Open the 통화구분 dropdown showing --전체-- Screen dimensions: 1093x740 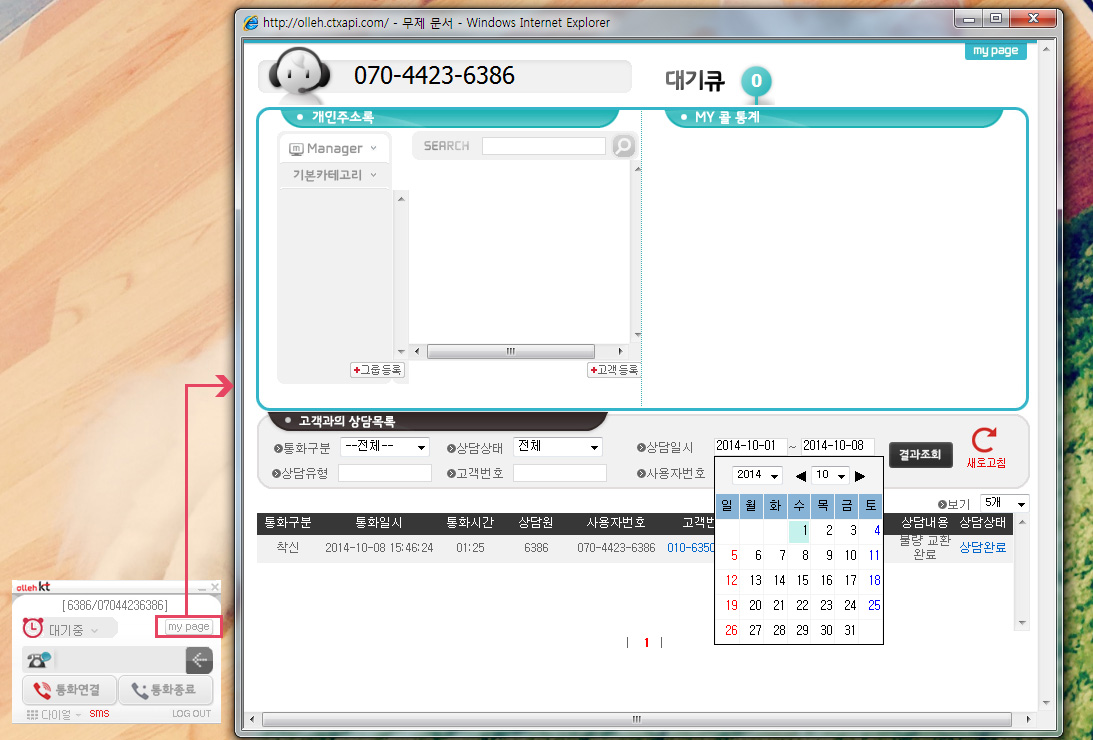tap(385, 447)
